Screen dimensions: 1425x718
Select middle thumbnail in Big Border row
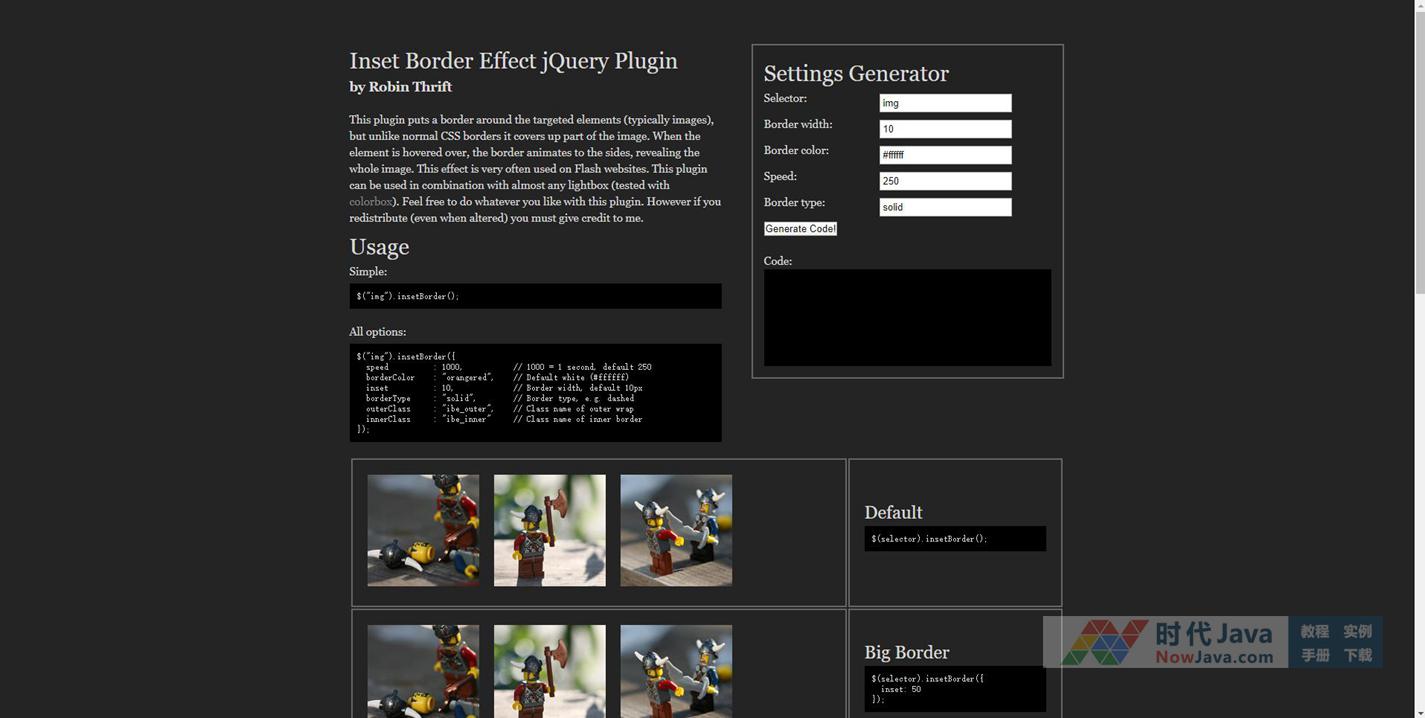[x=549, y=670]
